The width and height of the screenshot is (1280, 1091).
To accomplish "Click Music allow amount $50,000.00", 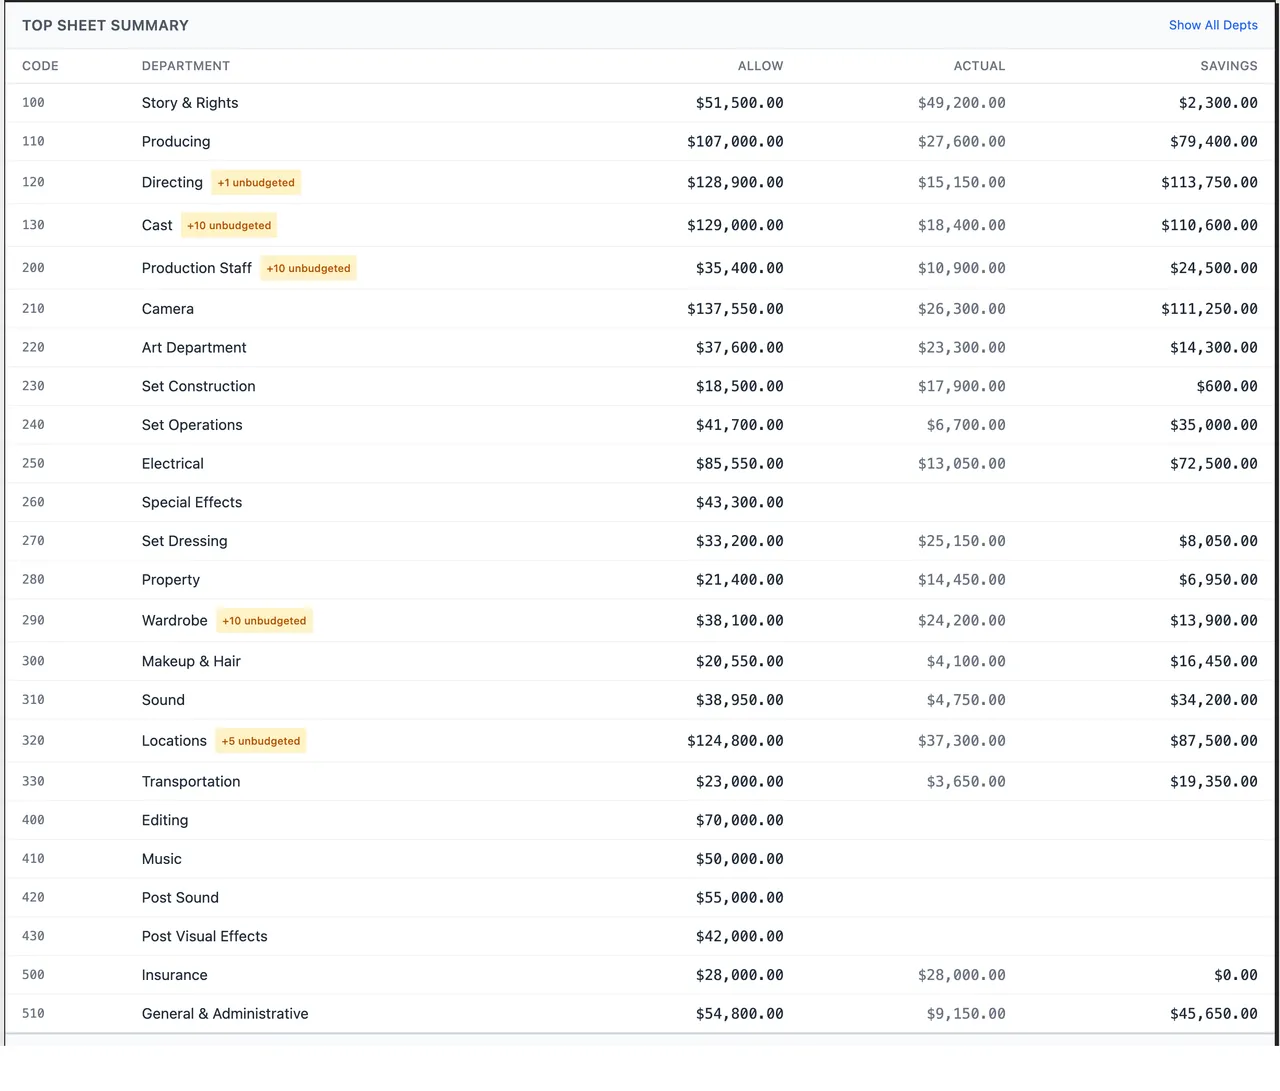I will (x=740, y=859).
